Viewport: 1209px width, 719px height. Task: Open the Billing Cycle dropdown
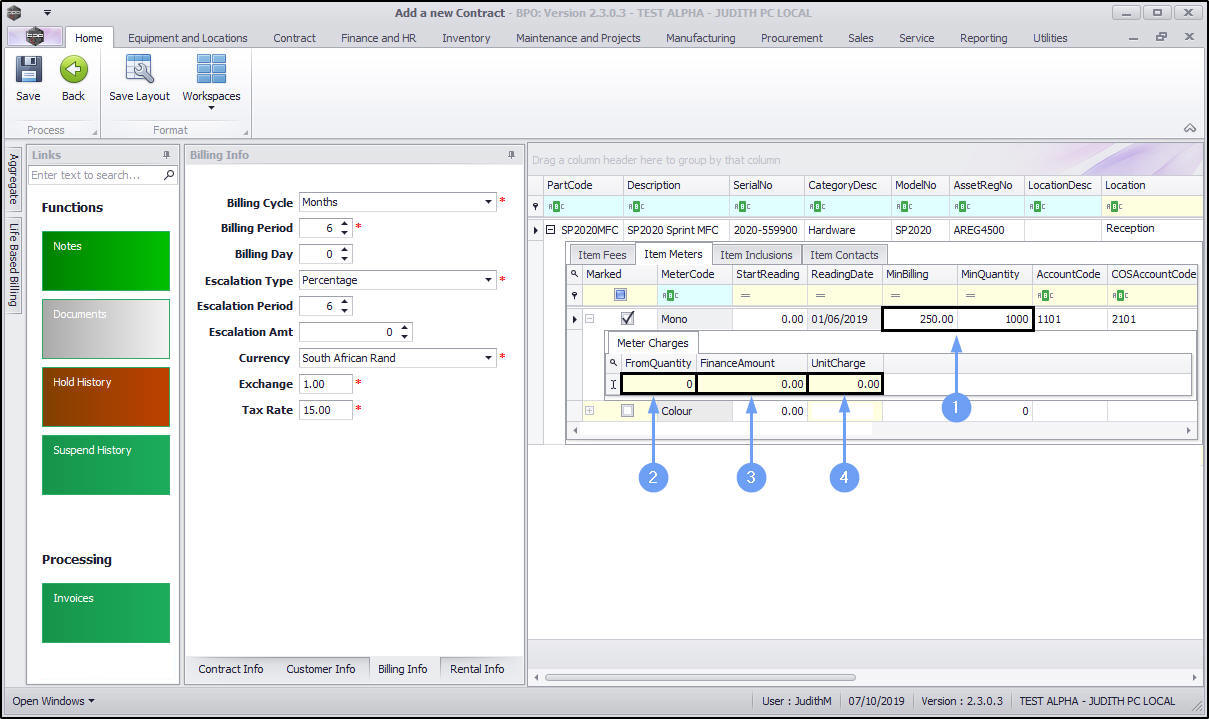click(490, 202)
